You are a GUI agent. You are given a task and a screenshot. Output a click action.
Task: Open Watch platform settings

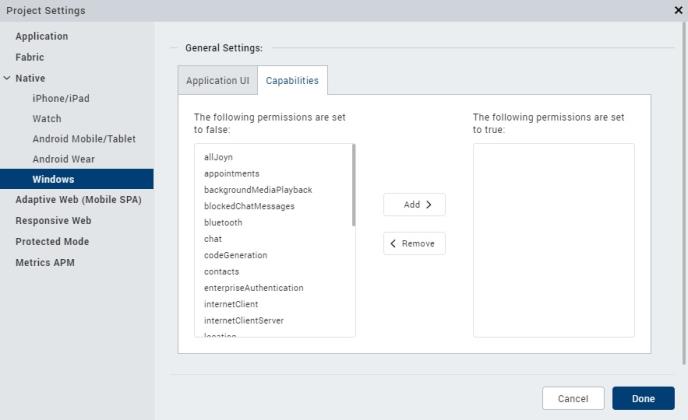(47, 118)
